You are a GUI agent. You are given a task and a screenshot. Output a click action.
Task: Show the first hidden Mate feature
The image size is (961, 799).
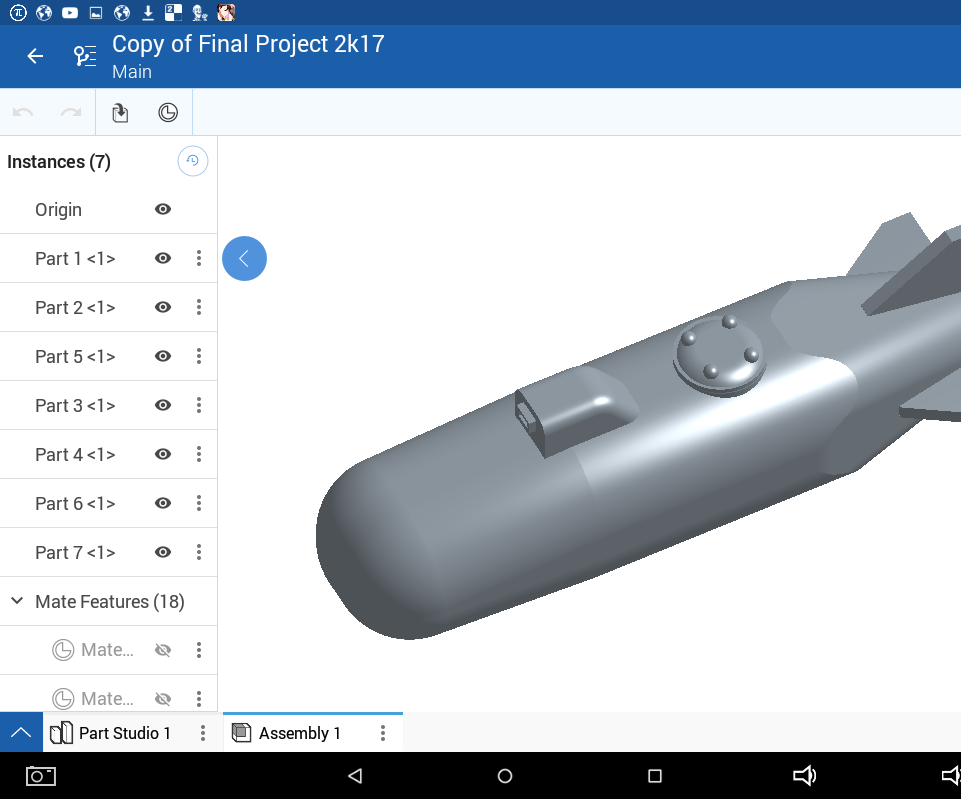tap(162, 649)
